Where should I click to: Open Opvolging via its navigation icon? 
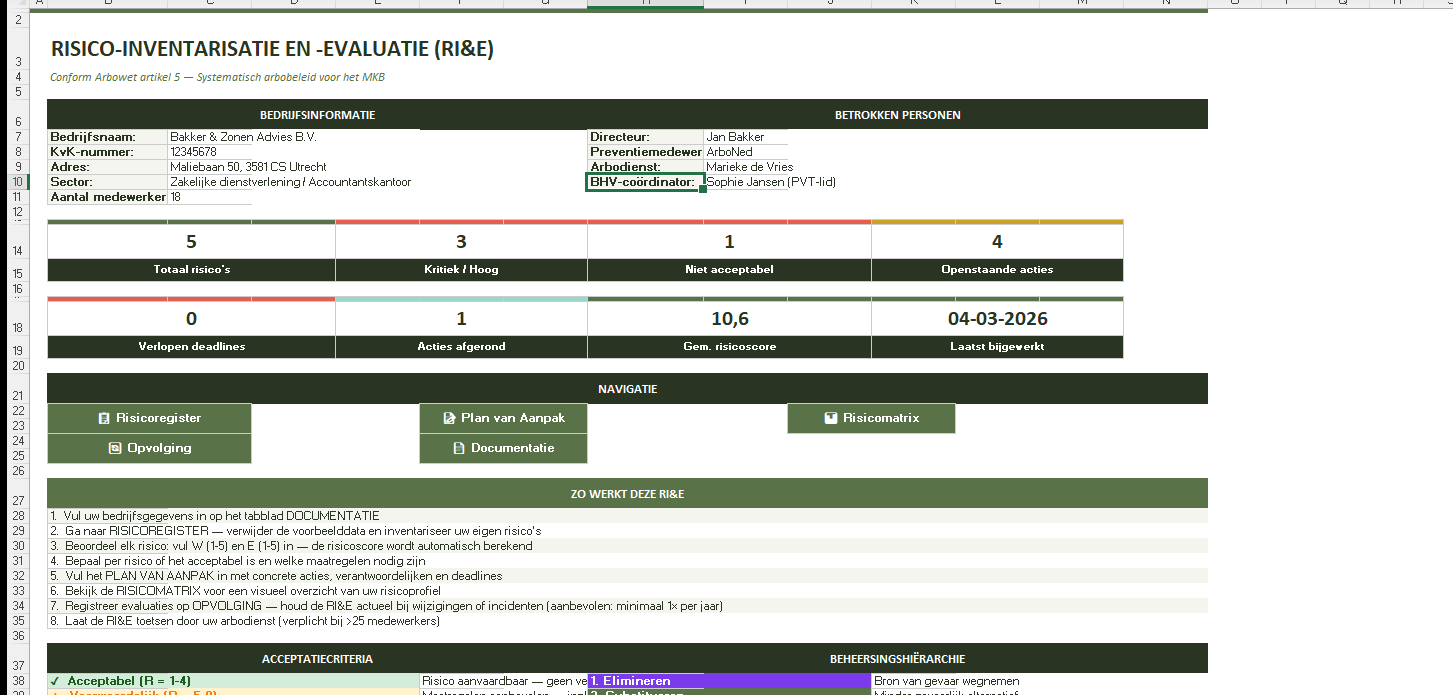point(115,448)
